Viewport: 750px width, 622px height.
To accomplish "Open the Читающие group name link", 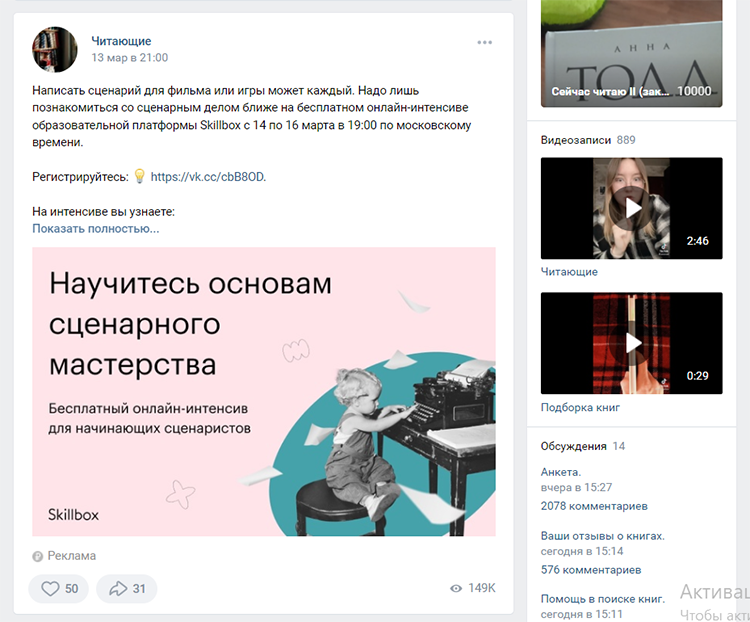I will 121,41.
